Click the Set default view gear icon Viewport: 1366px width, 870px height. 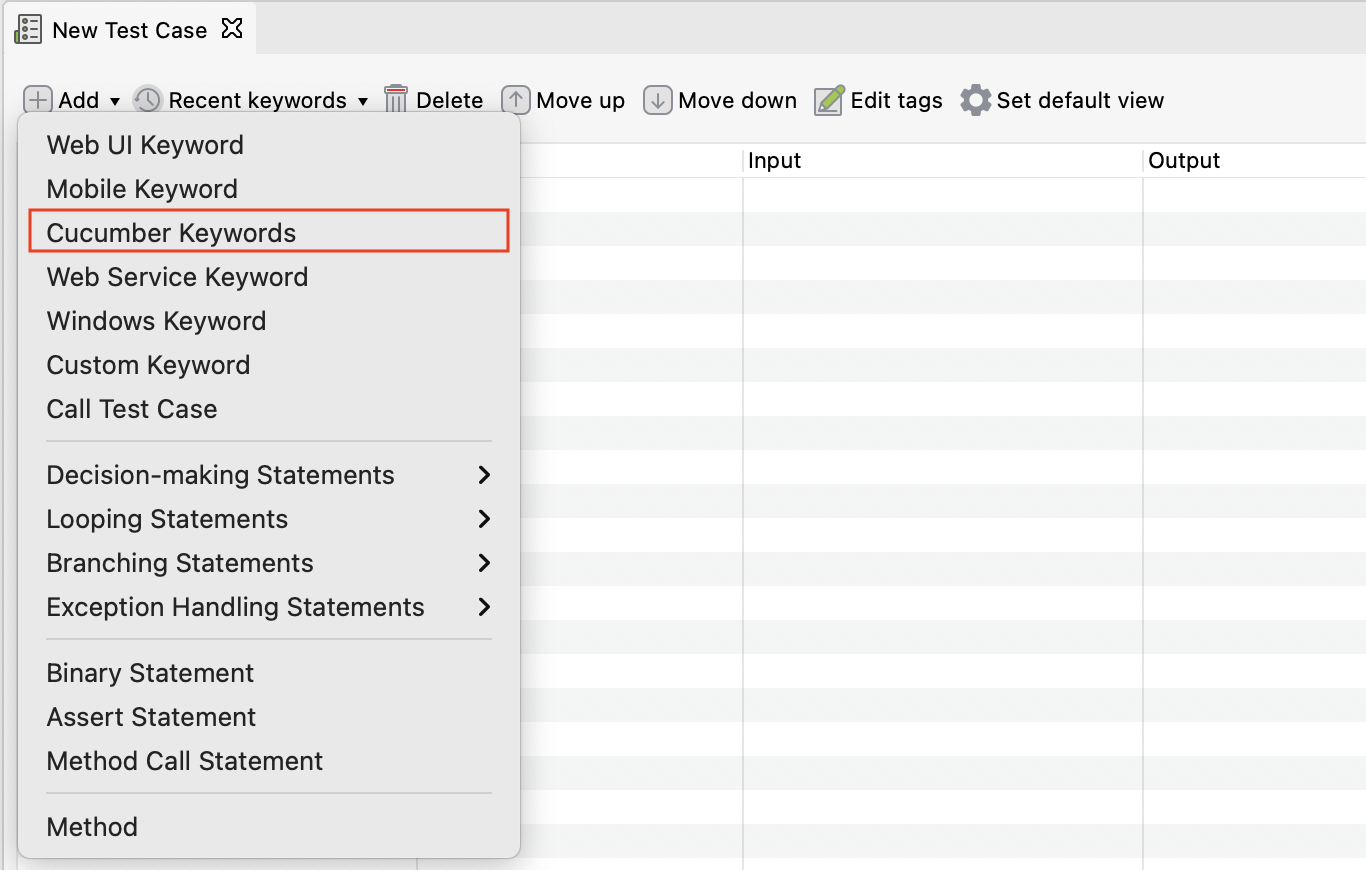click(975, 100)
